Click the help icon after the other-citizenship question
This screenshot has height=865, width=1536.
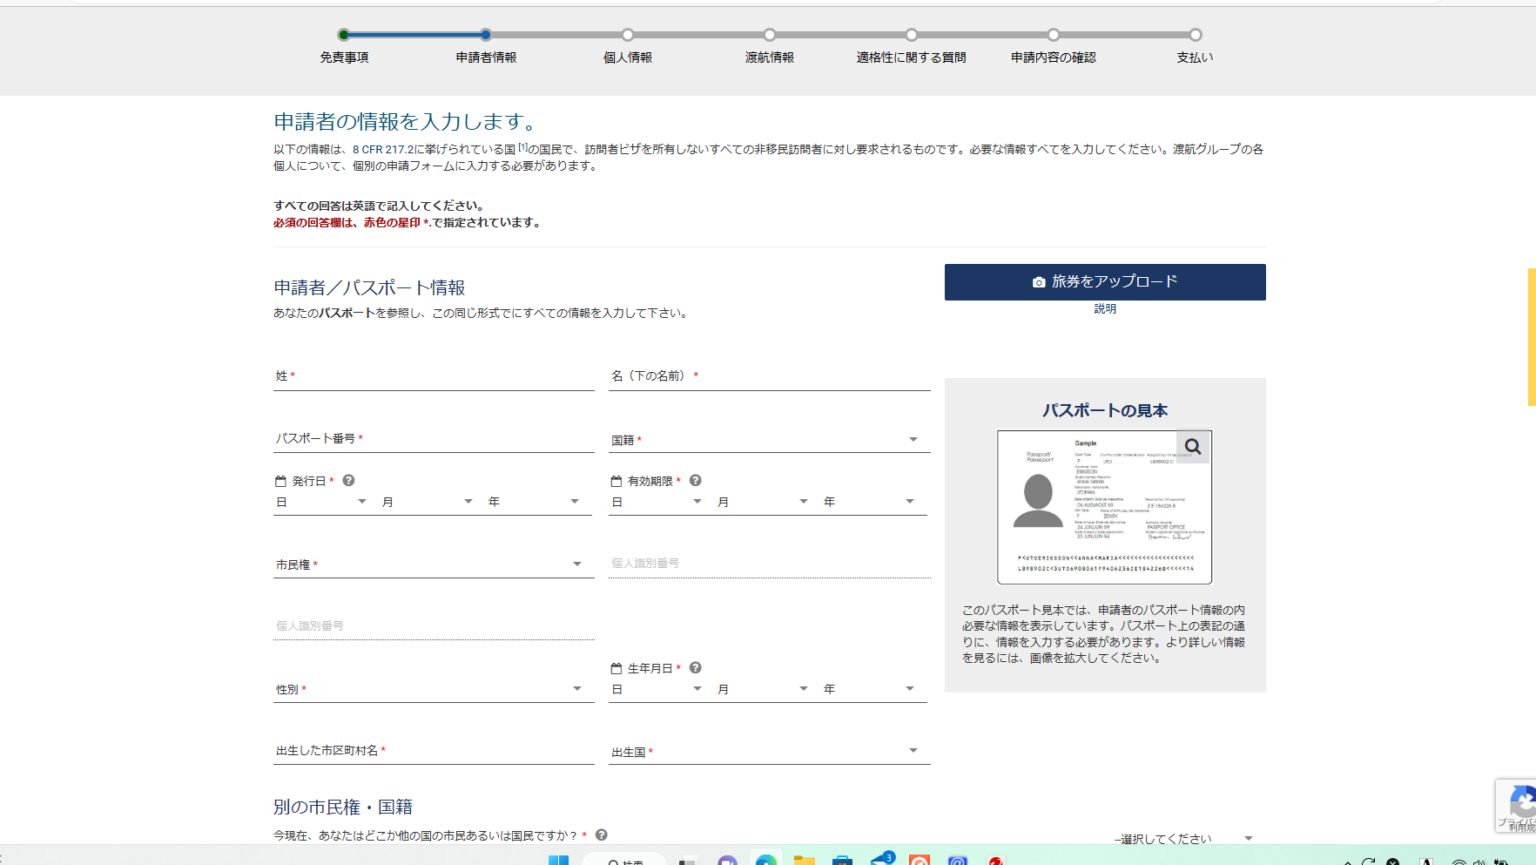[x=601, y=835]
